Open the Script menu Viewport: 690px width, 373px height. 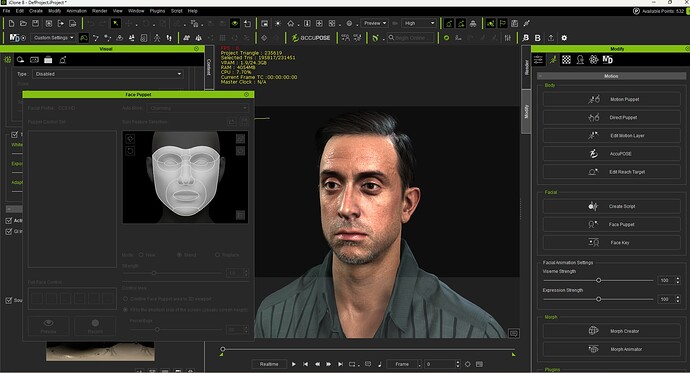pyautogui.click(x=176, y=11)
